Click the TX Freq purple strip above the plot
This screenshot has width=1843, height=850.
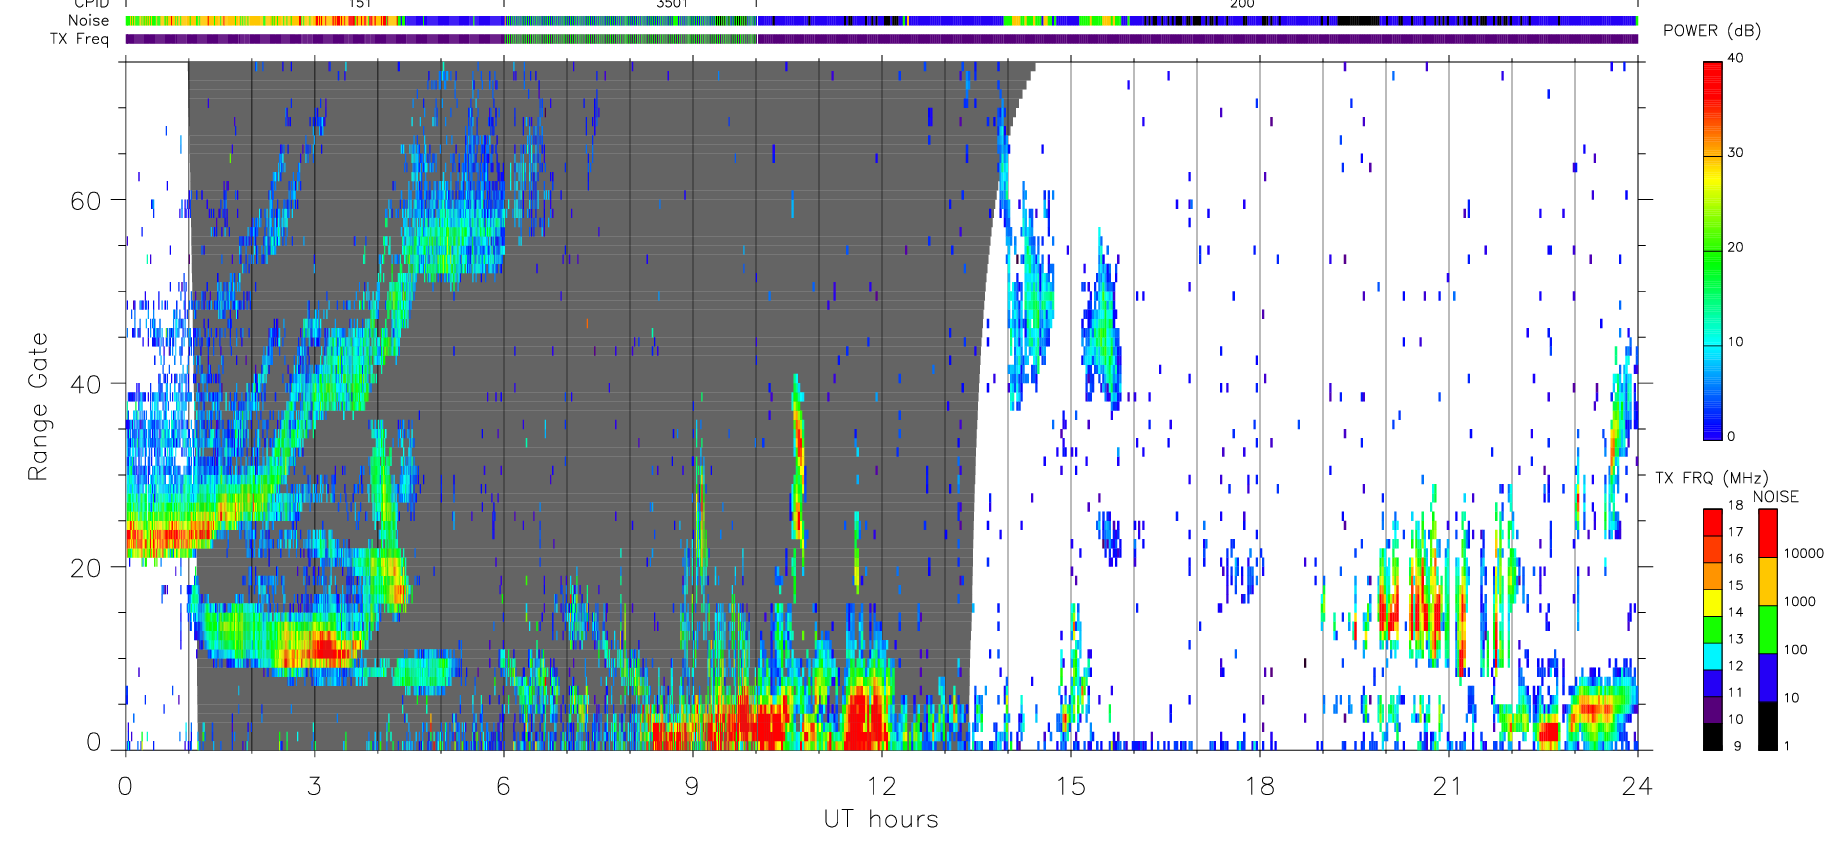[x=881, y=39]
